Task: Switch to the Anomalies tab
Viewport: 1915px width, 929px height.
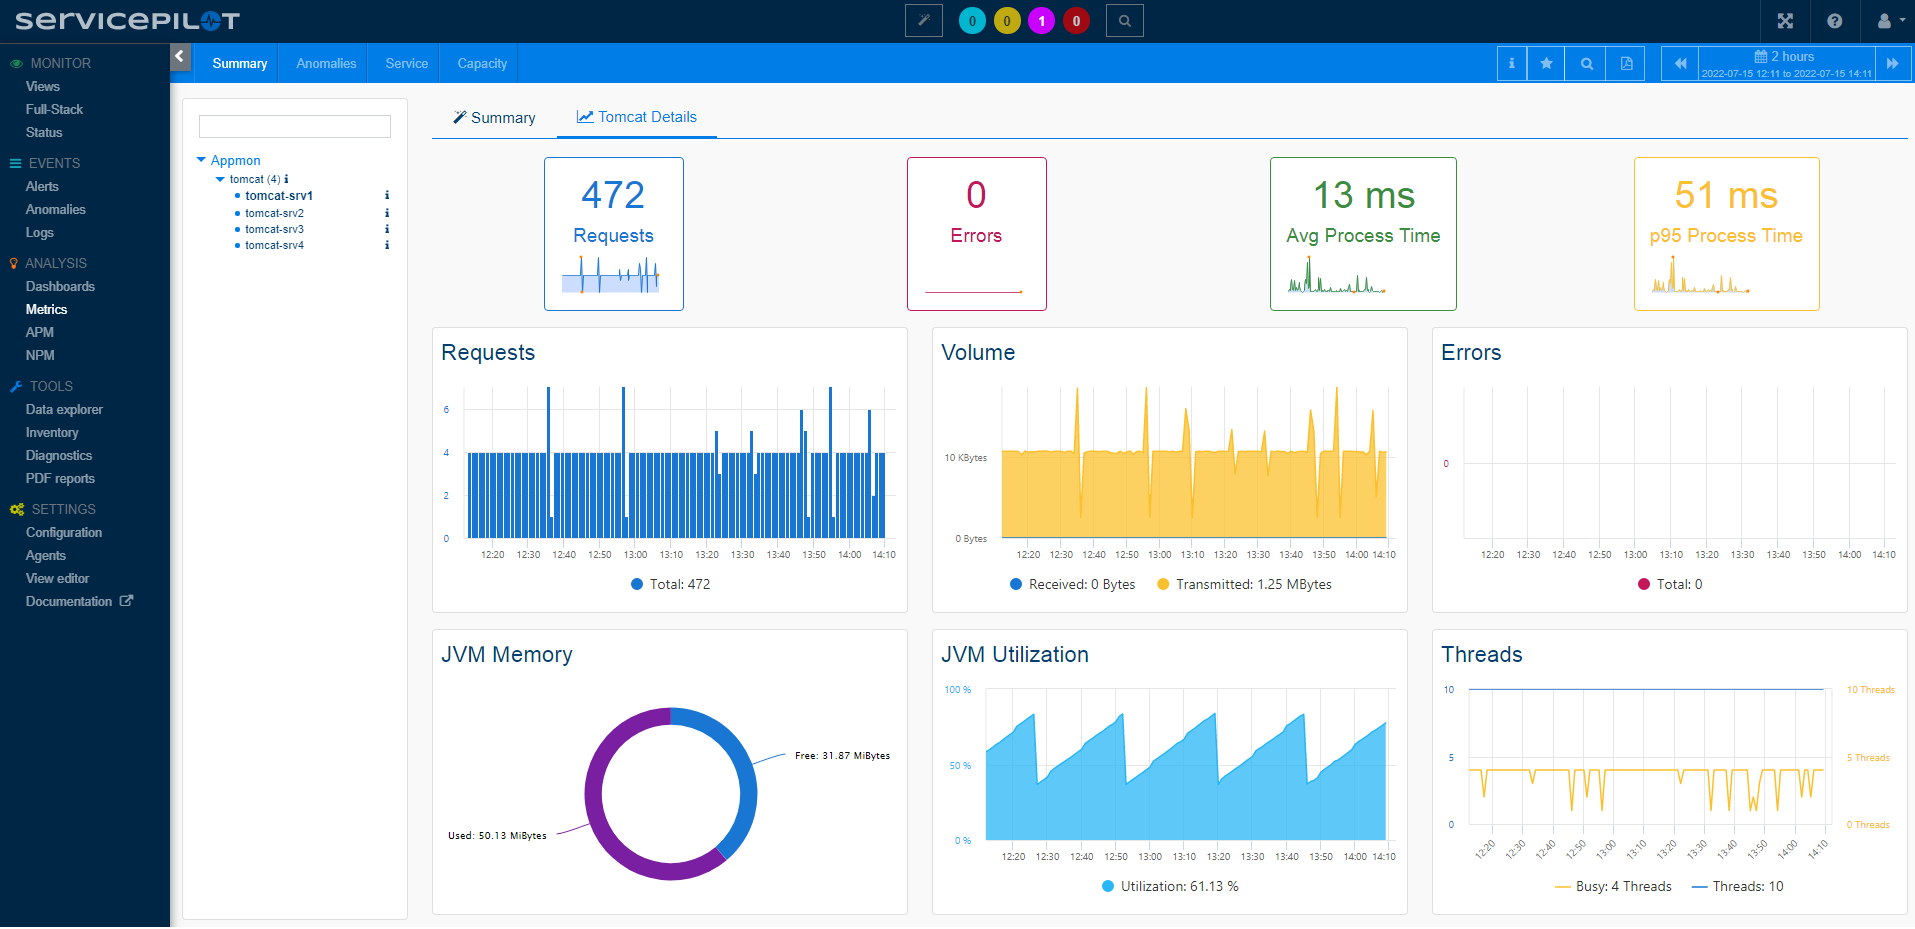Action: [x=326, y=63]
